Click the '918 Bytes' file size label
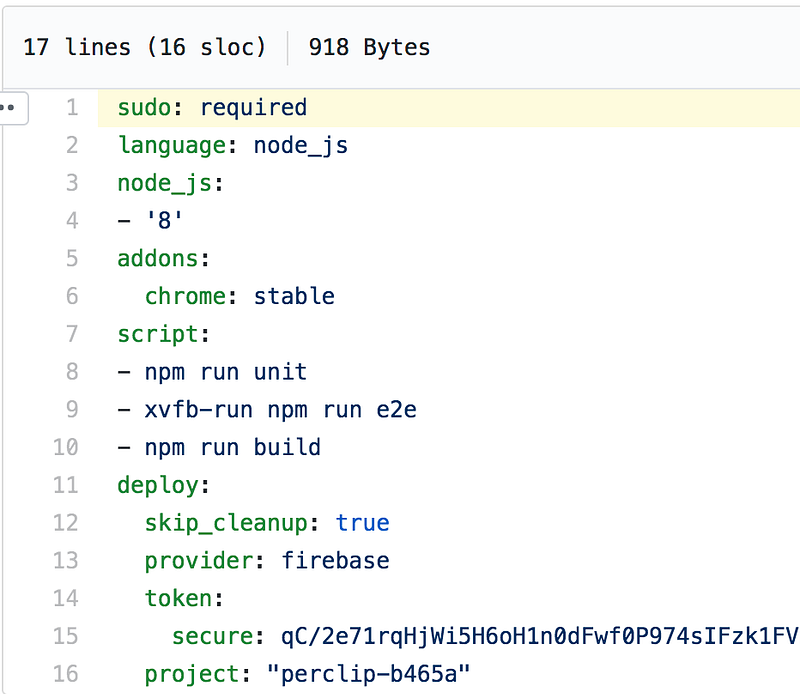Viewport: 800px width, 694px height. 369,47
